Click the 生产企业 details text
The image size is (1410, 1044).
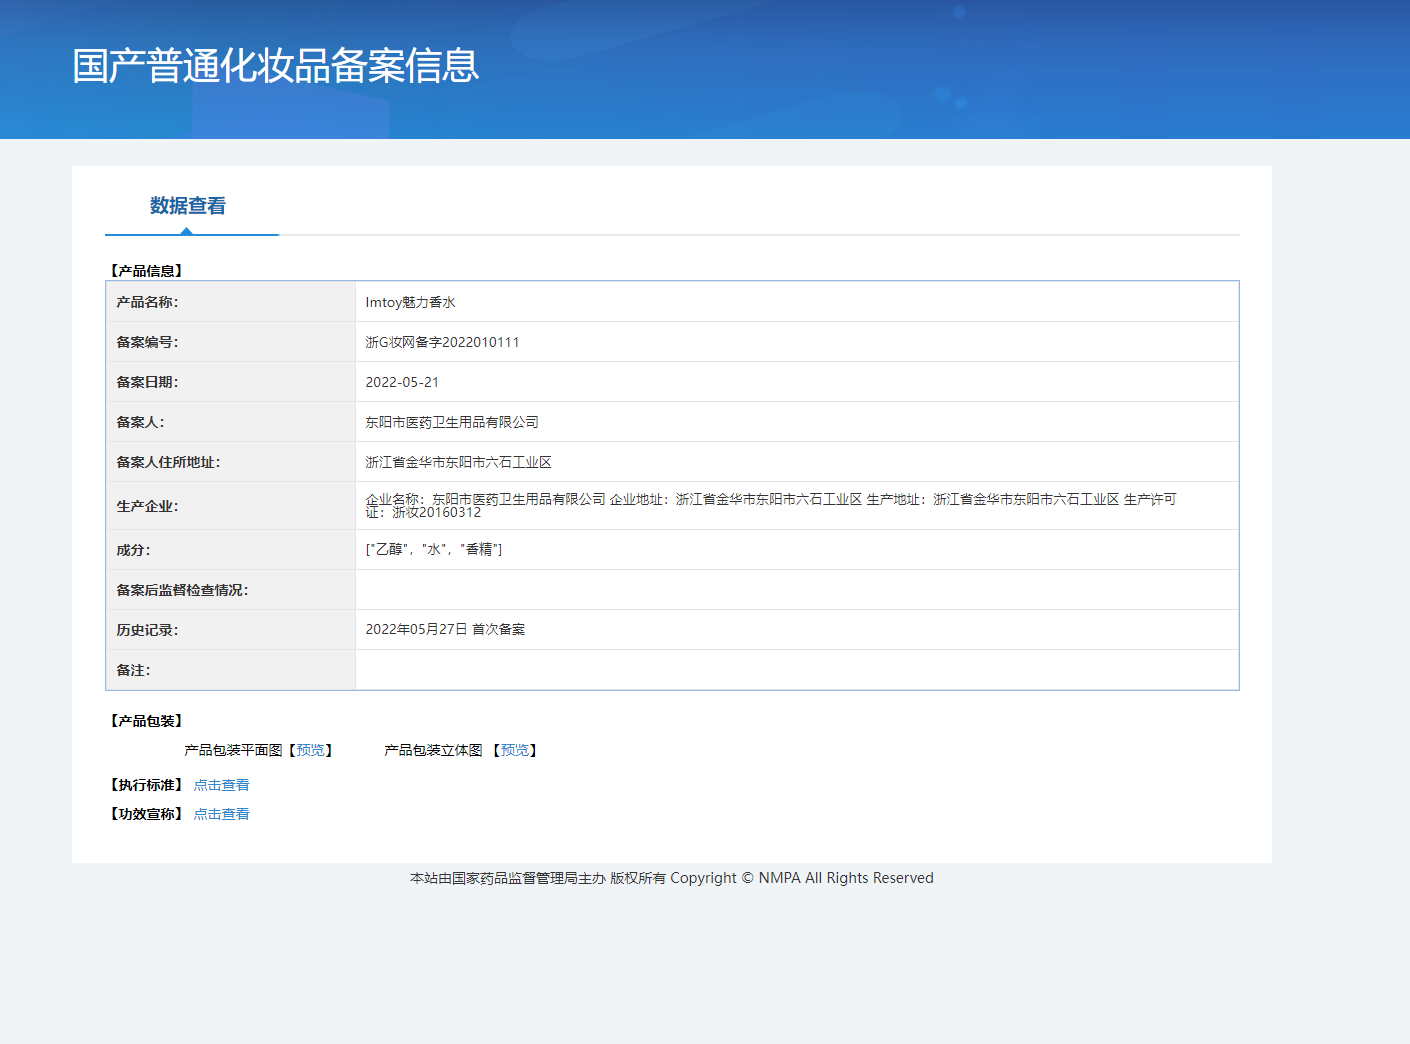point(770,505)
